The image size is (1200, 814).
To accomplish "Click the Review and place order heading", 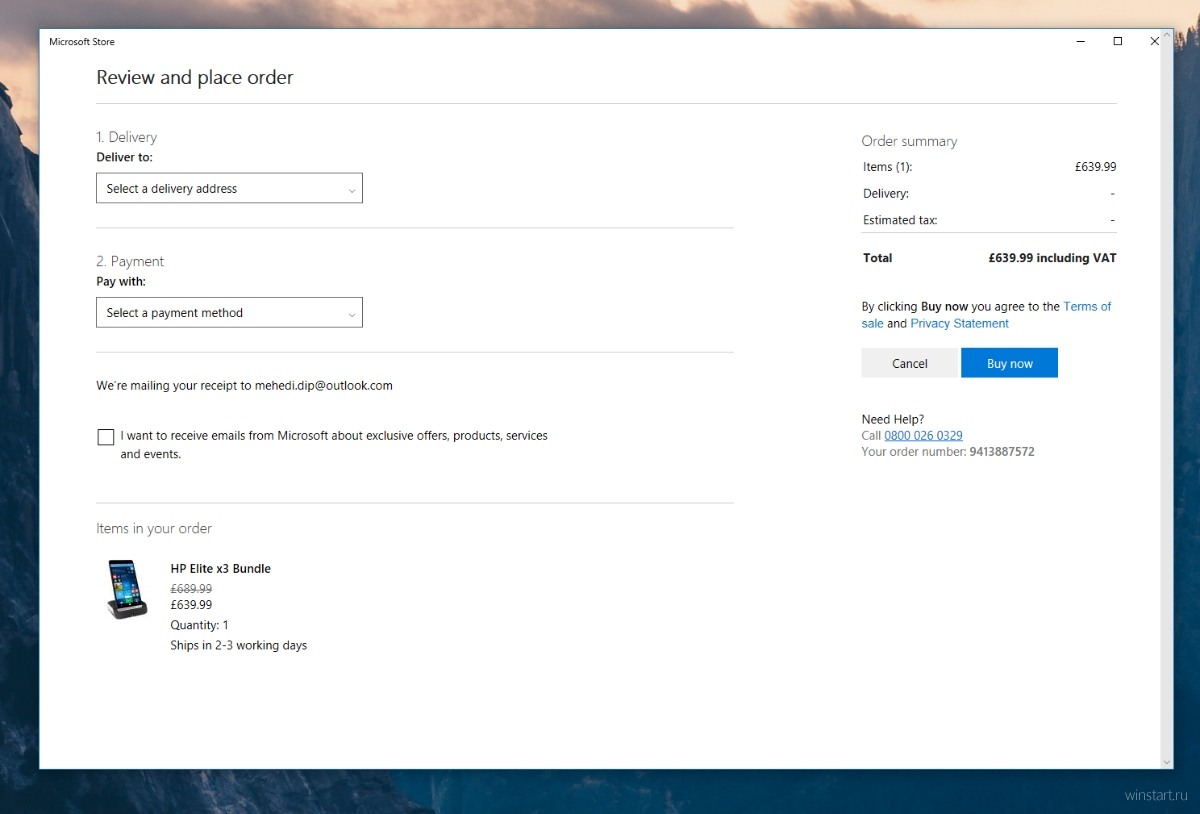I will (x=194, y=77).
